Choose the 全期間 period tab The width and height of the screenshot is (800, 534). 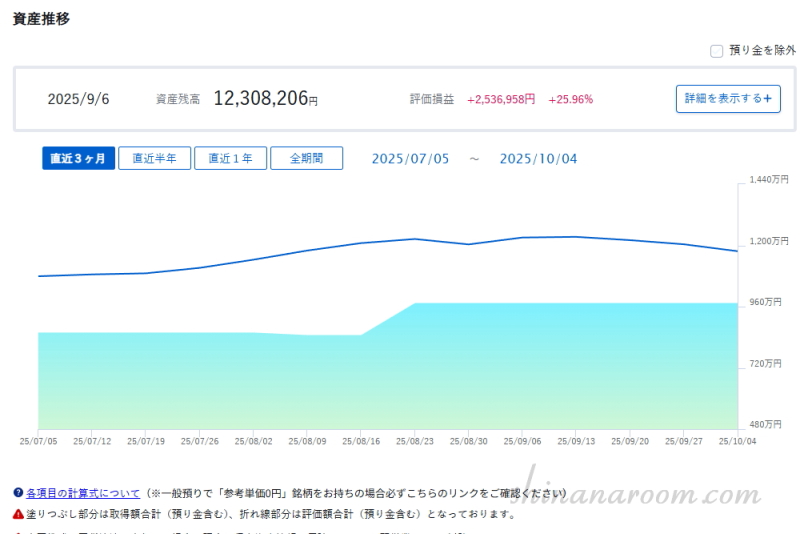[x=306, y=159]
